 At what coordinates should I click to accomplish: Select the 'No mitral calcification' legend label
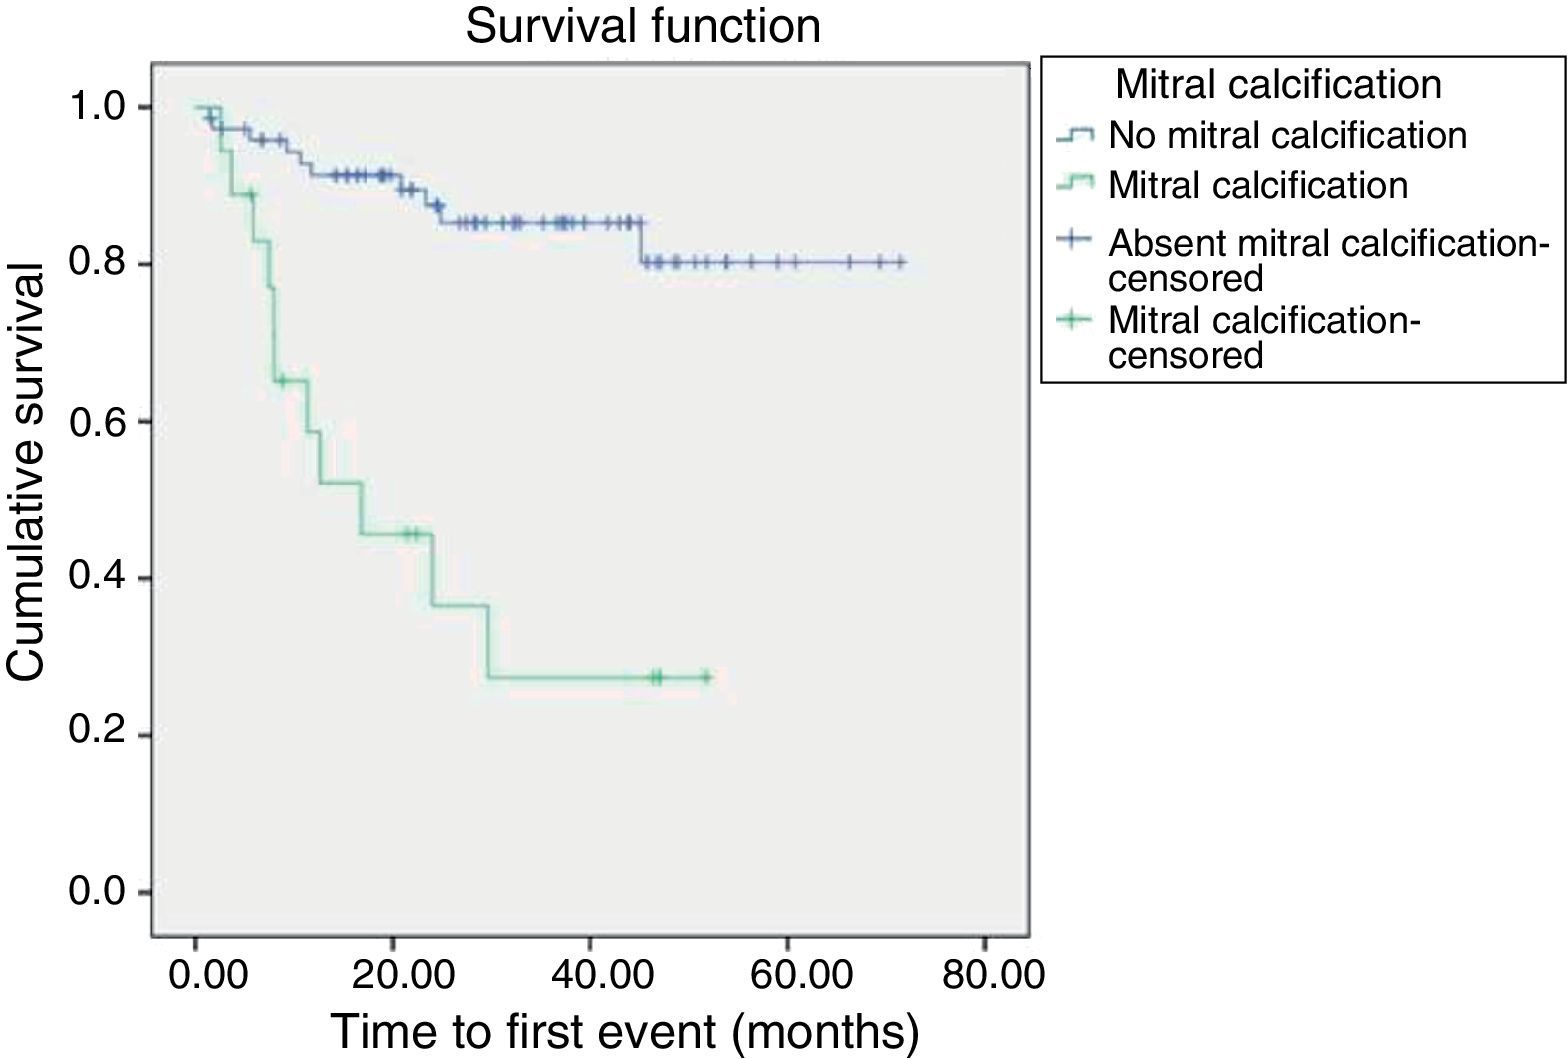(x=1287, y=134)
